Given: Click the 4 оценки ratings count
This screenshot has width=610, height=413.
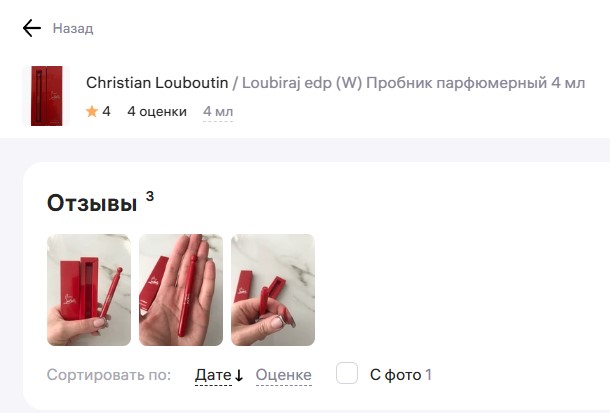Looking at the screenshot, I should tap(157, 112).
